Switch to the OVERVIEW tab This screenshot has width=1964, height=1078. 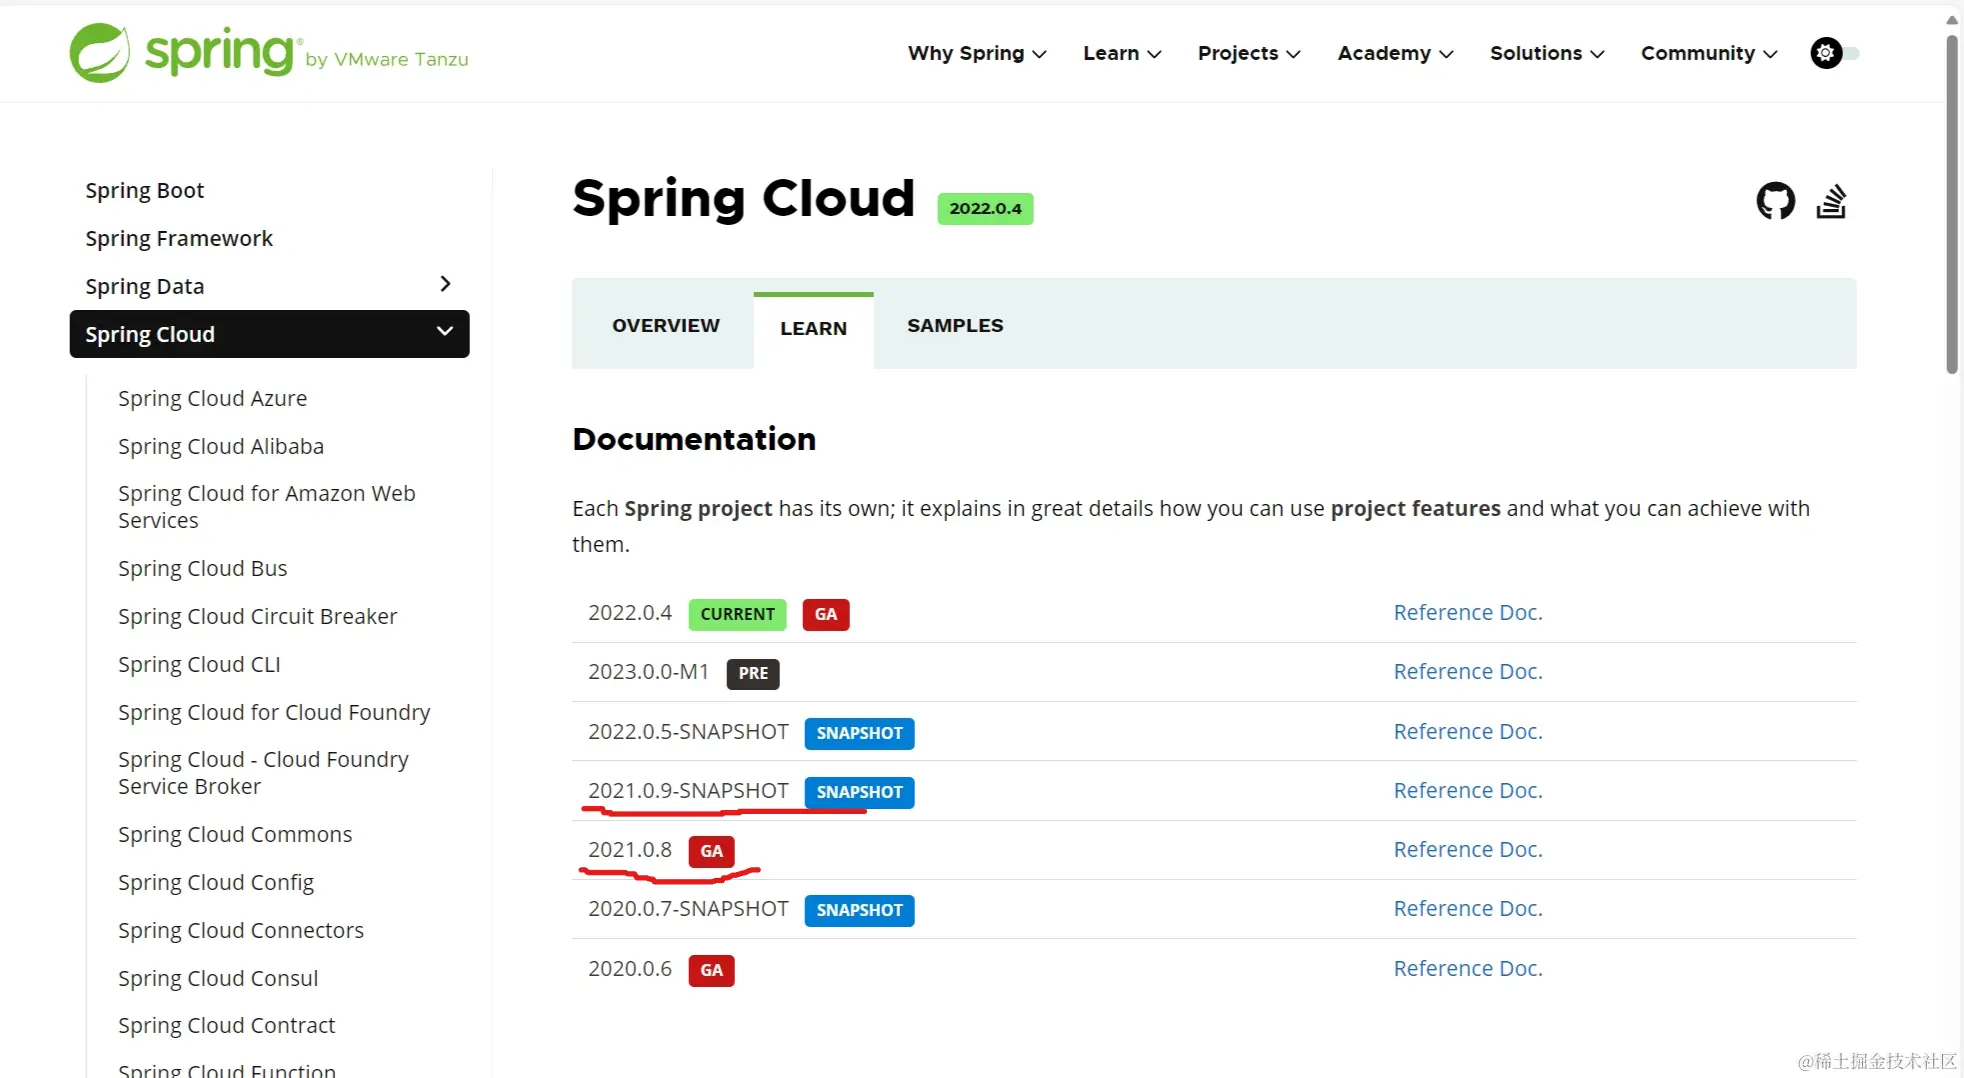pyautogui.click(x=665, y=326)
